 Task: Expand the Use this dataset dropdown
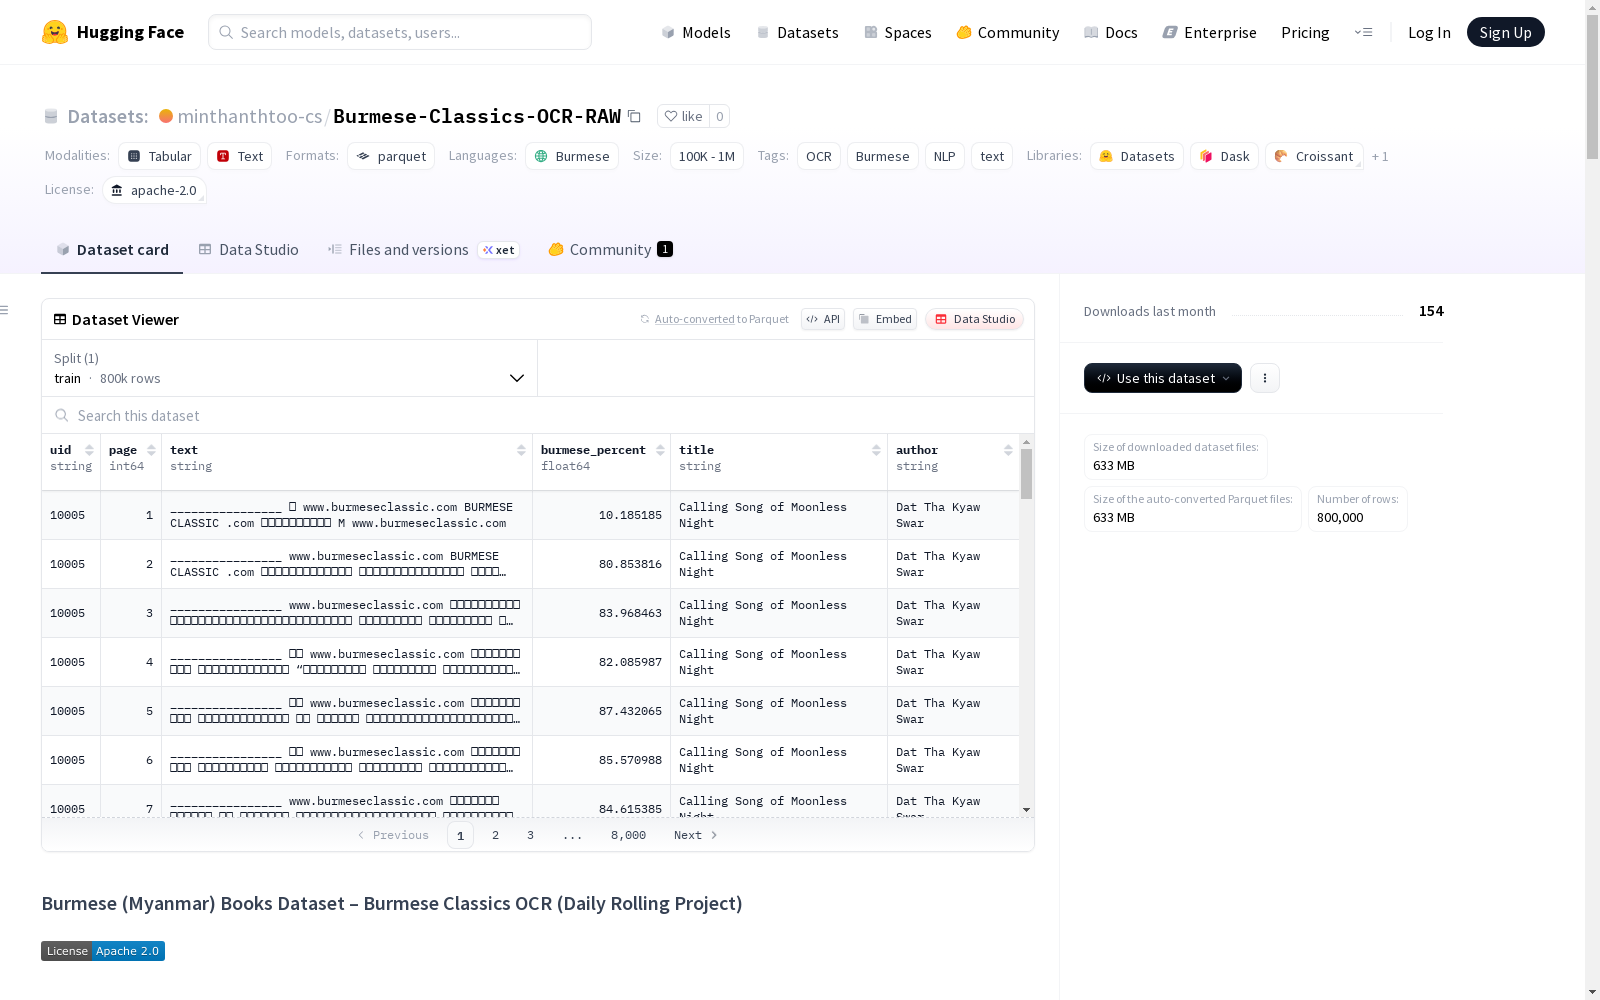1163,378
